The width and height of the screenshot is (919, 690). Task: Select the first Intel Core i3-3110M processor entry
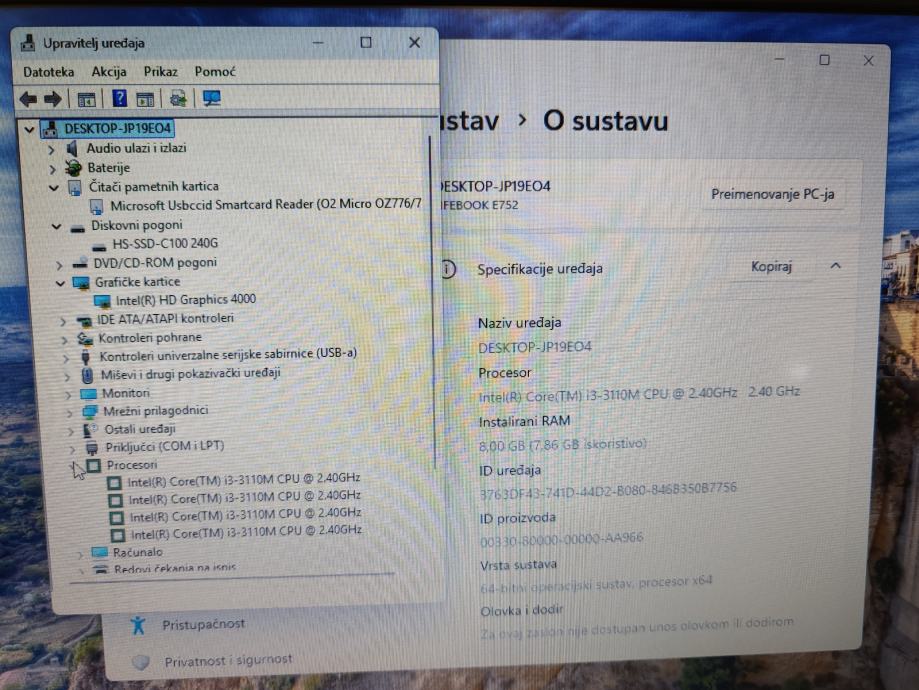244,480
